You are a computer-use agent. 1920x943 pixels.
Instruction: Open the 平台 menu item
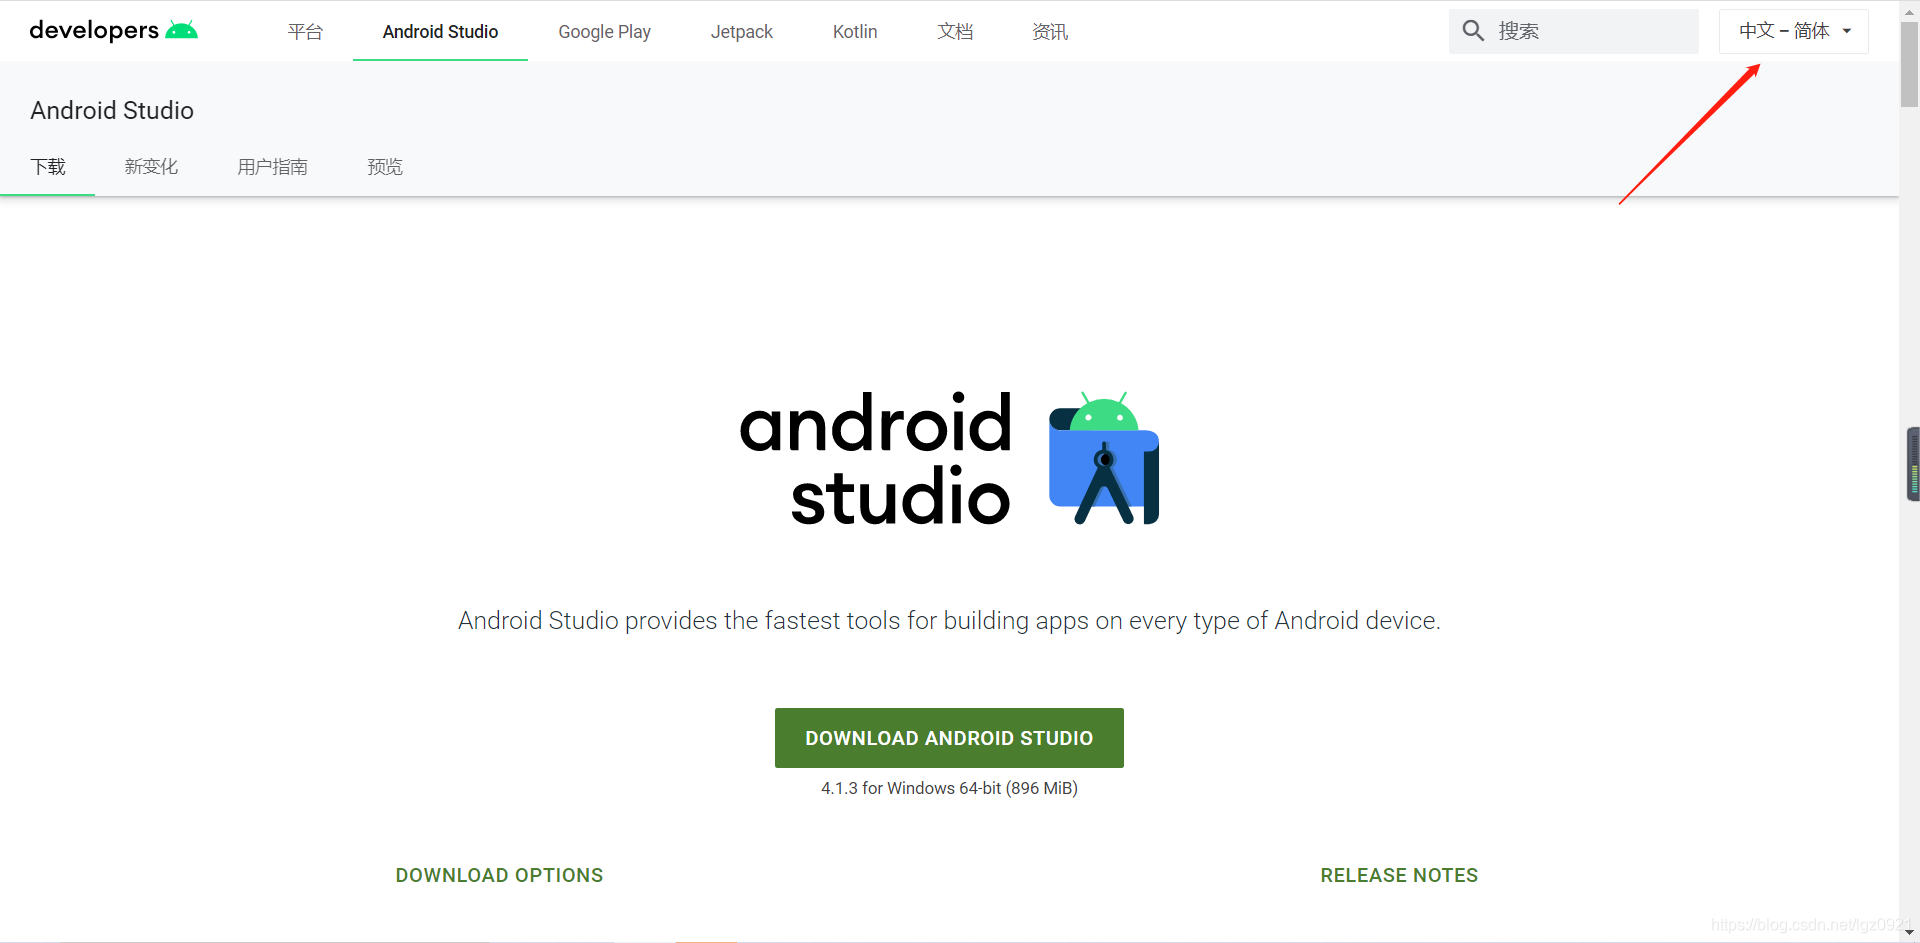click(305, 32)
